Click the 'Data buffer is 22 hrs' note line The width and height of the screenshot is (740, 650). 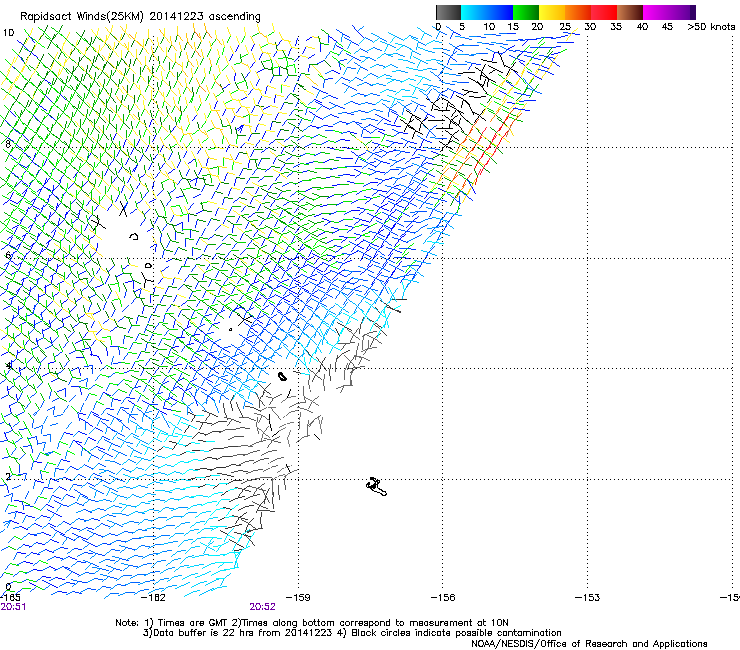(352, 633)
